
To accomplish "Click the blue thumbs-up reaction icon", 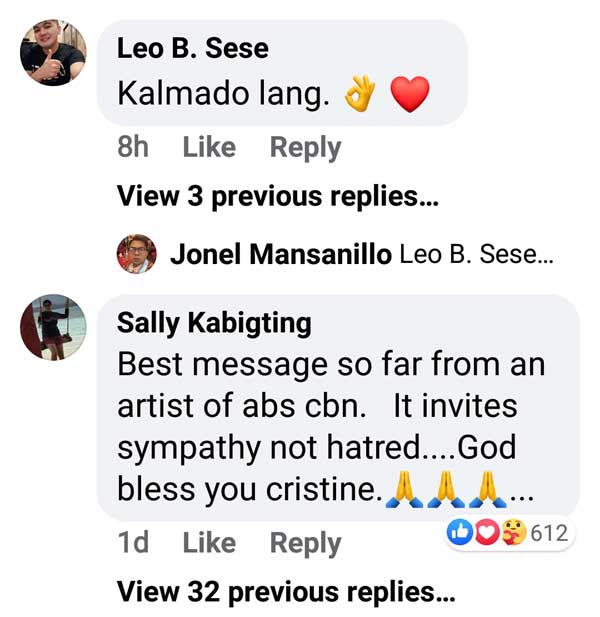I will pos(463,533).
